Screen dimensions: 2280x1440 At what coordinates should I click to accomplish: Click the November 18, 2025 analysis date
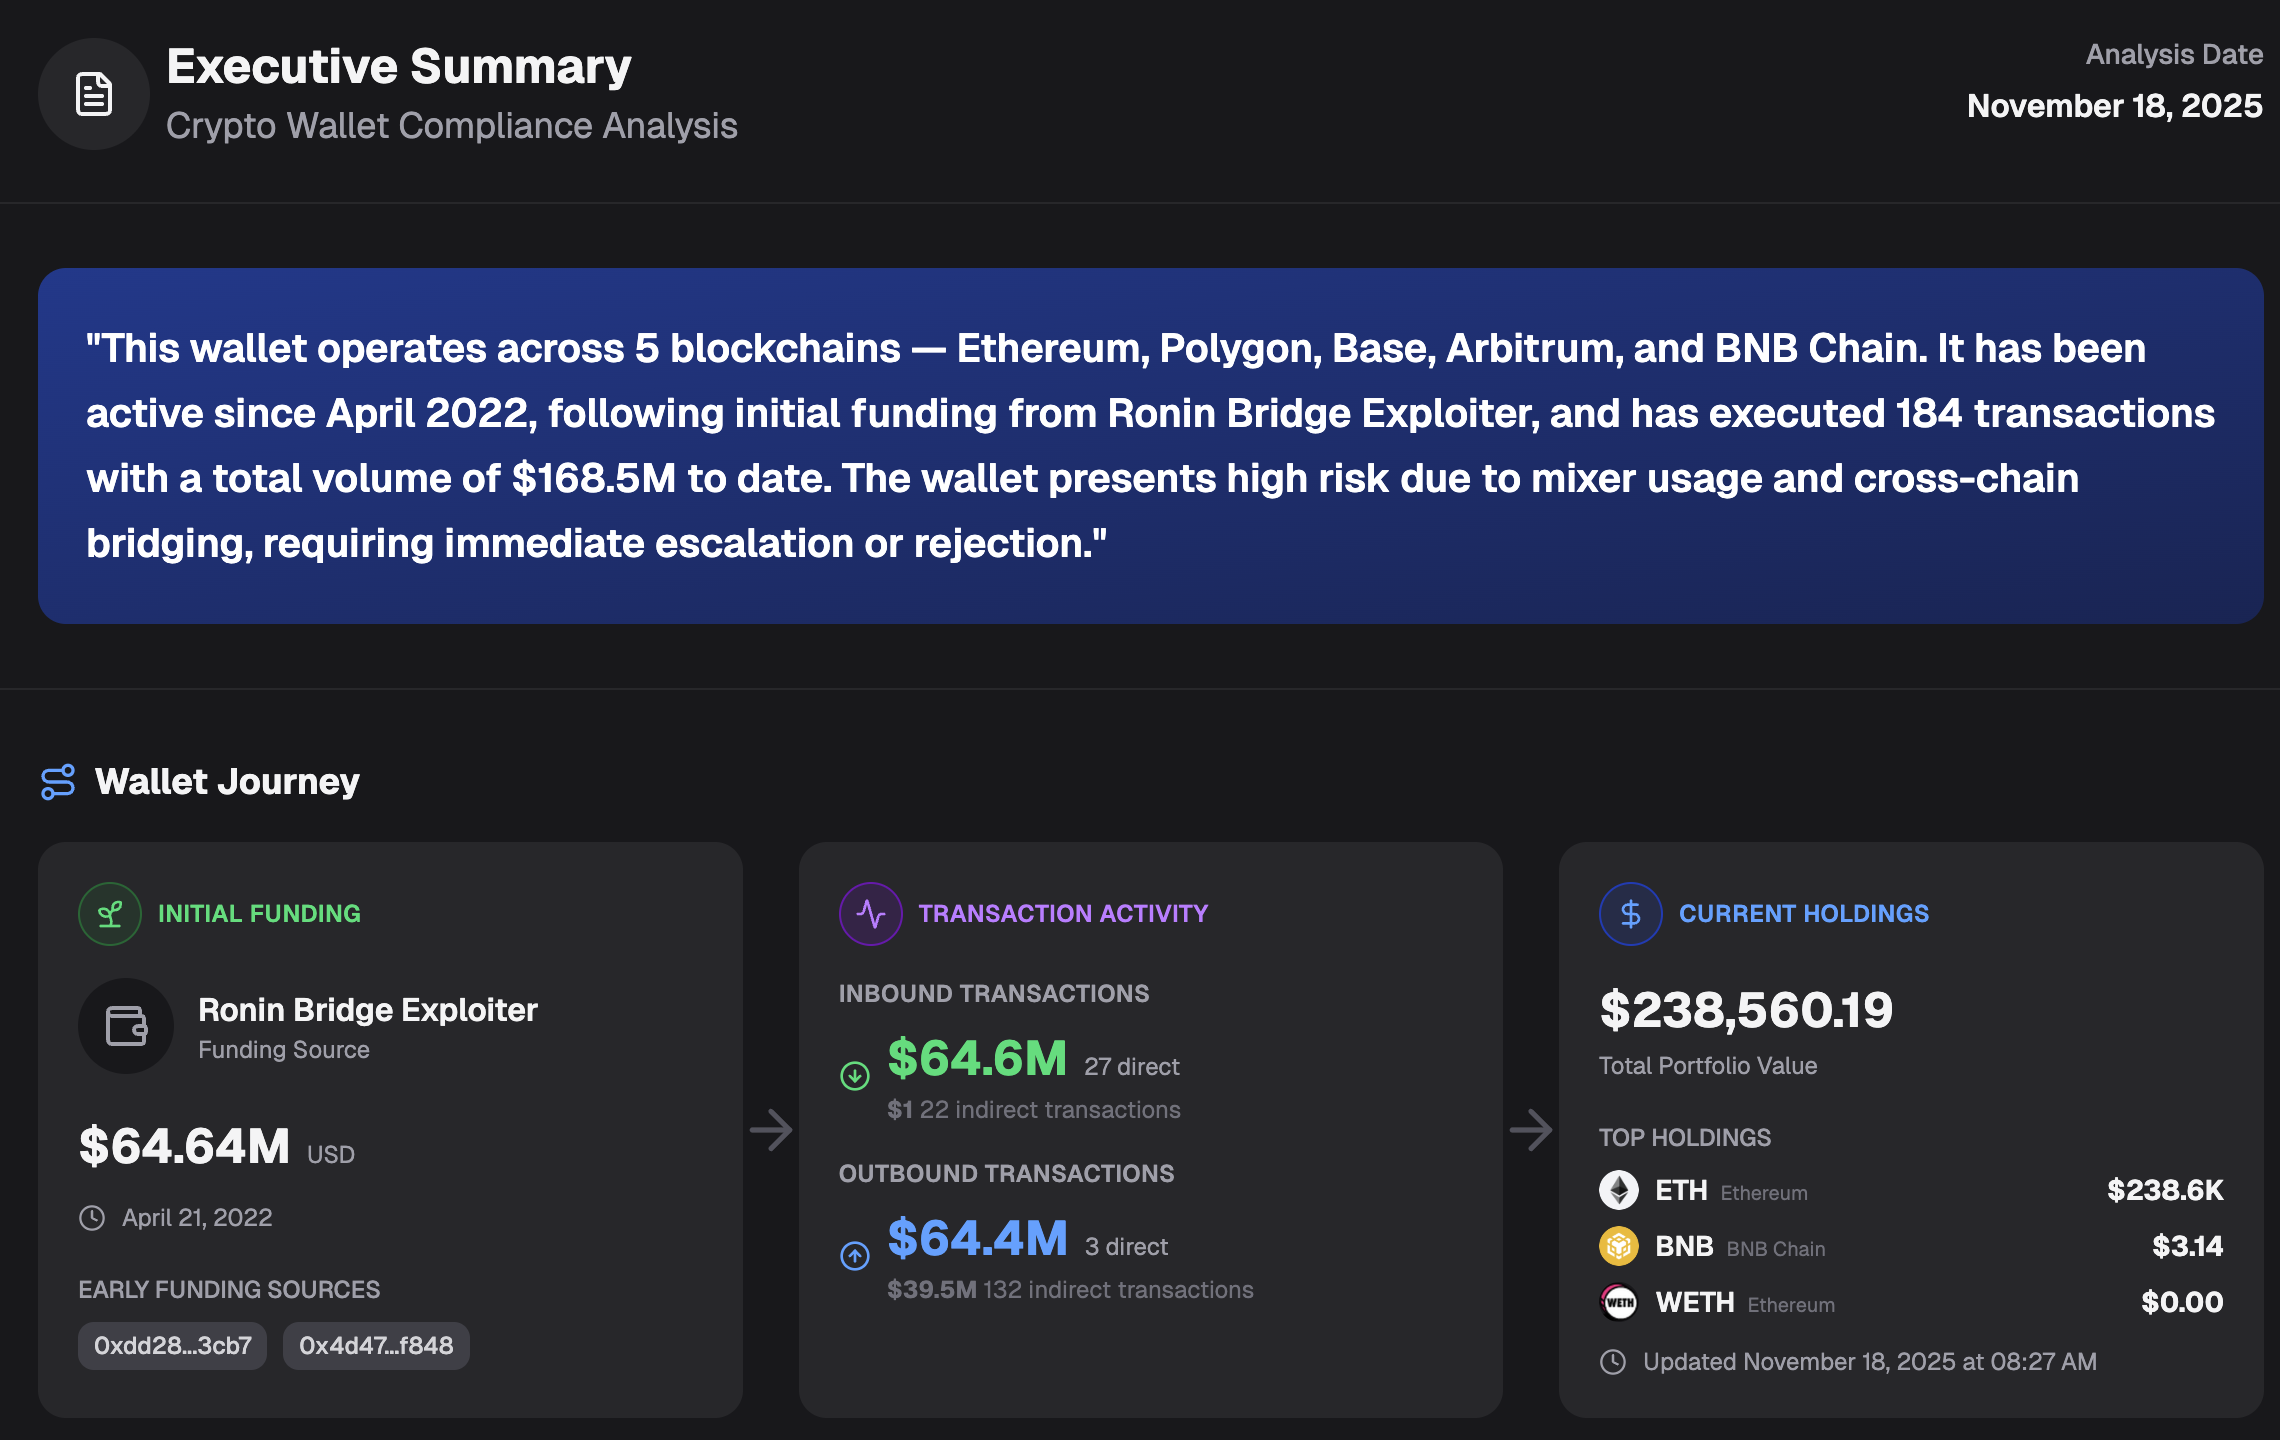2114,106
